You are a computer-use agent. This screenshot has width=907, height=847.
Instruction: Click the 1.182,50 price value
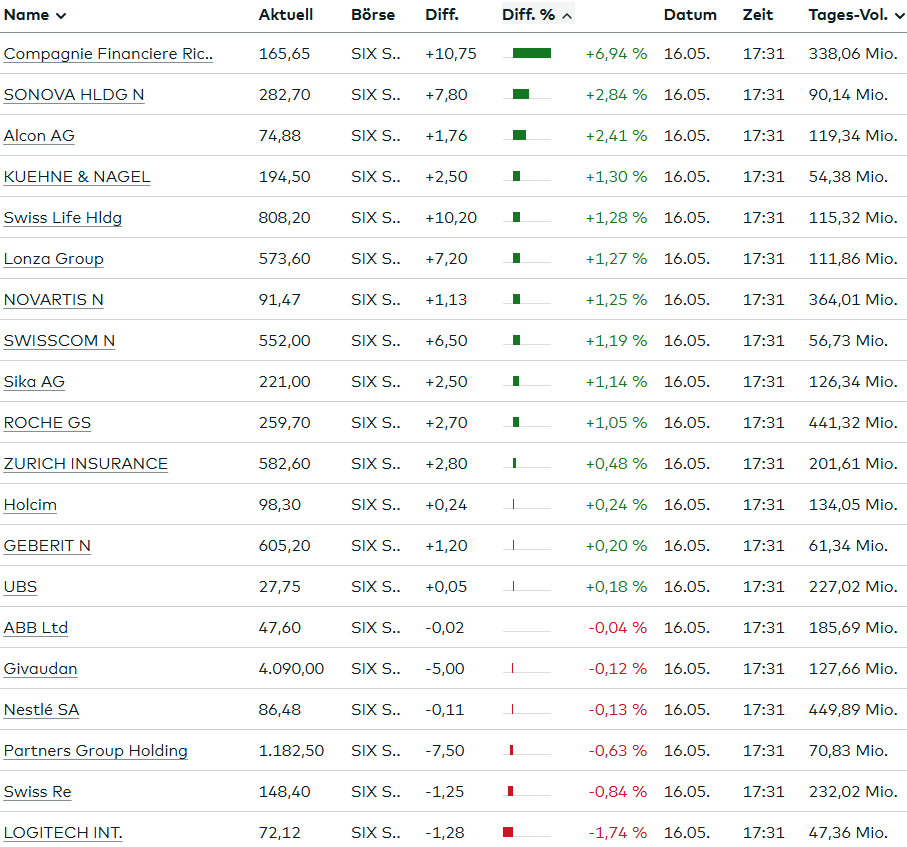pos(291,751)
